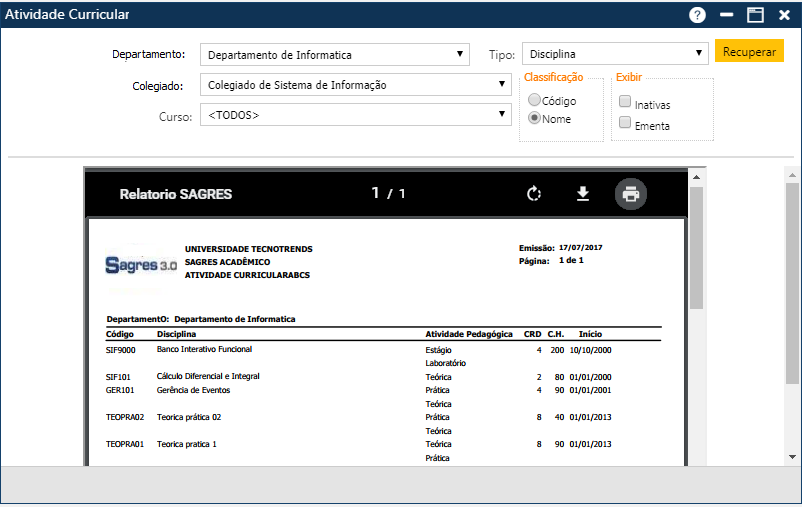Viewport: 802px width, 507px height.
Task: Click the Sagres 3.0 logo
Action: [141, 264]
